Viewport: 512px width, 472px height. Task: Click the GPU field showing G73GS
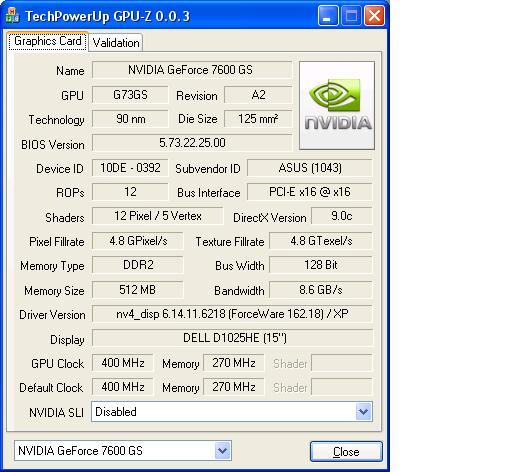click(x=130, y=95)
